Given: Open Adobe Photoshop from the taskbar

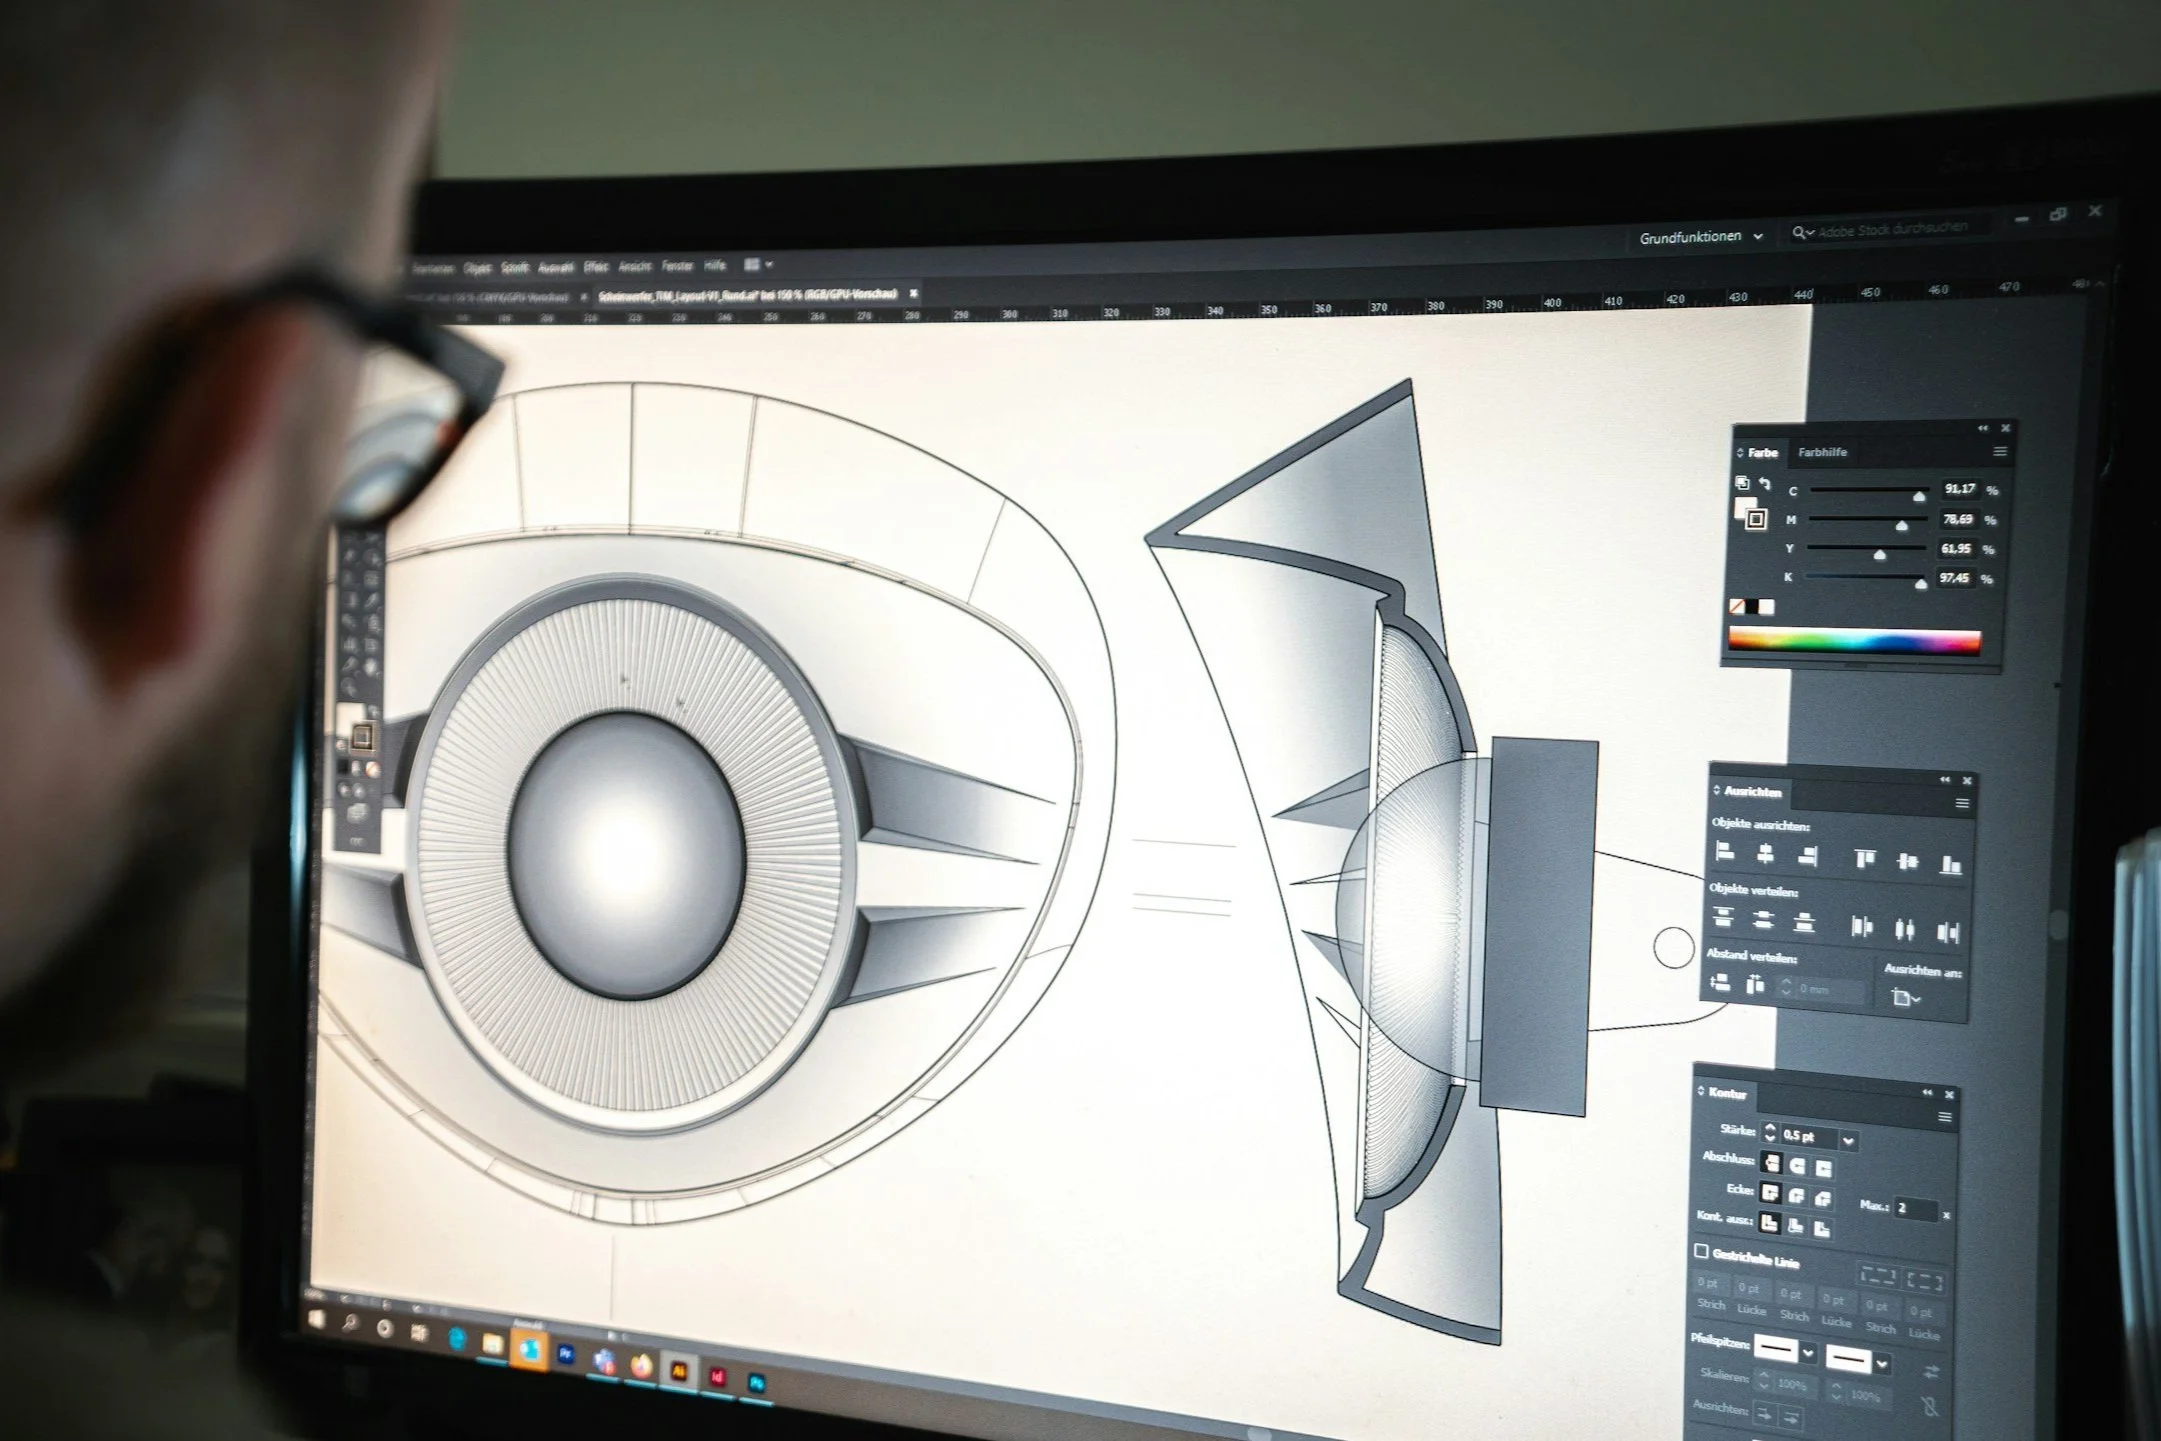Looking at the screenshot, I should point(756,1382).
